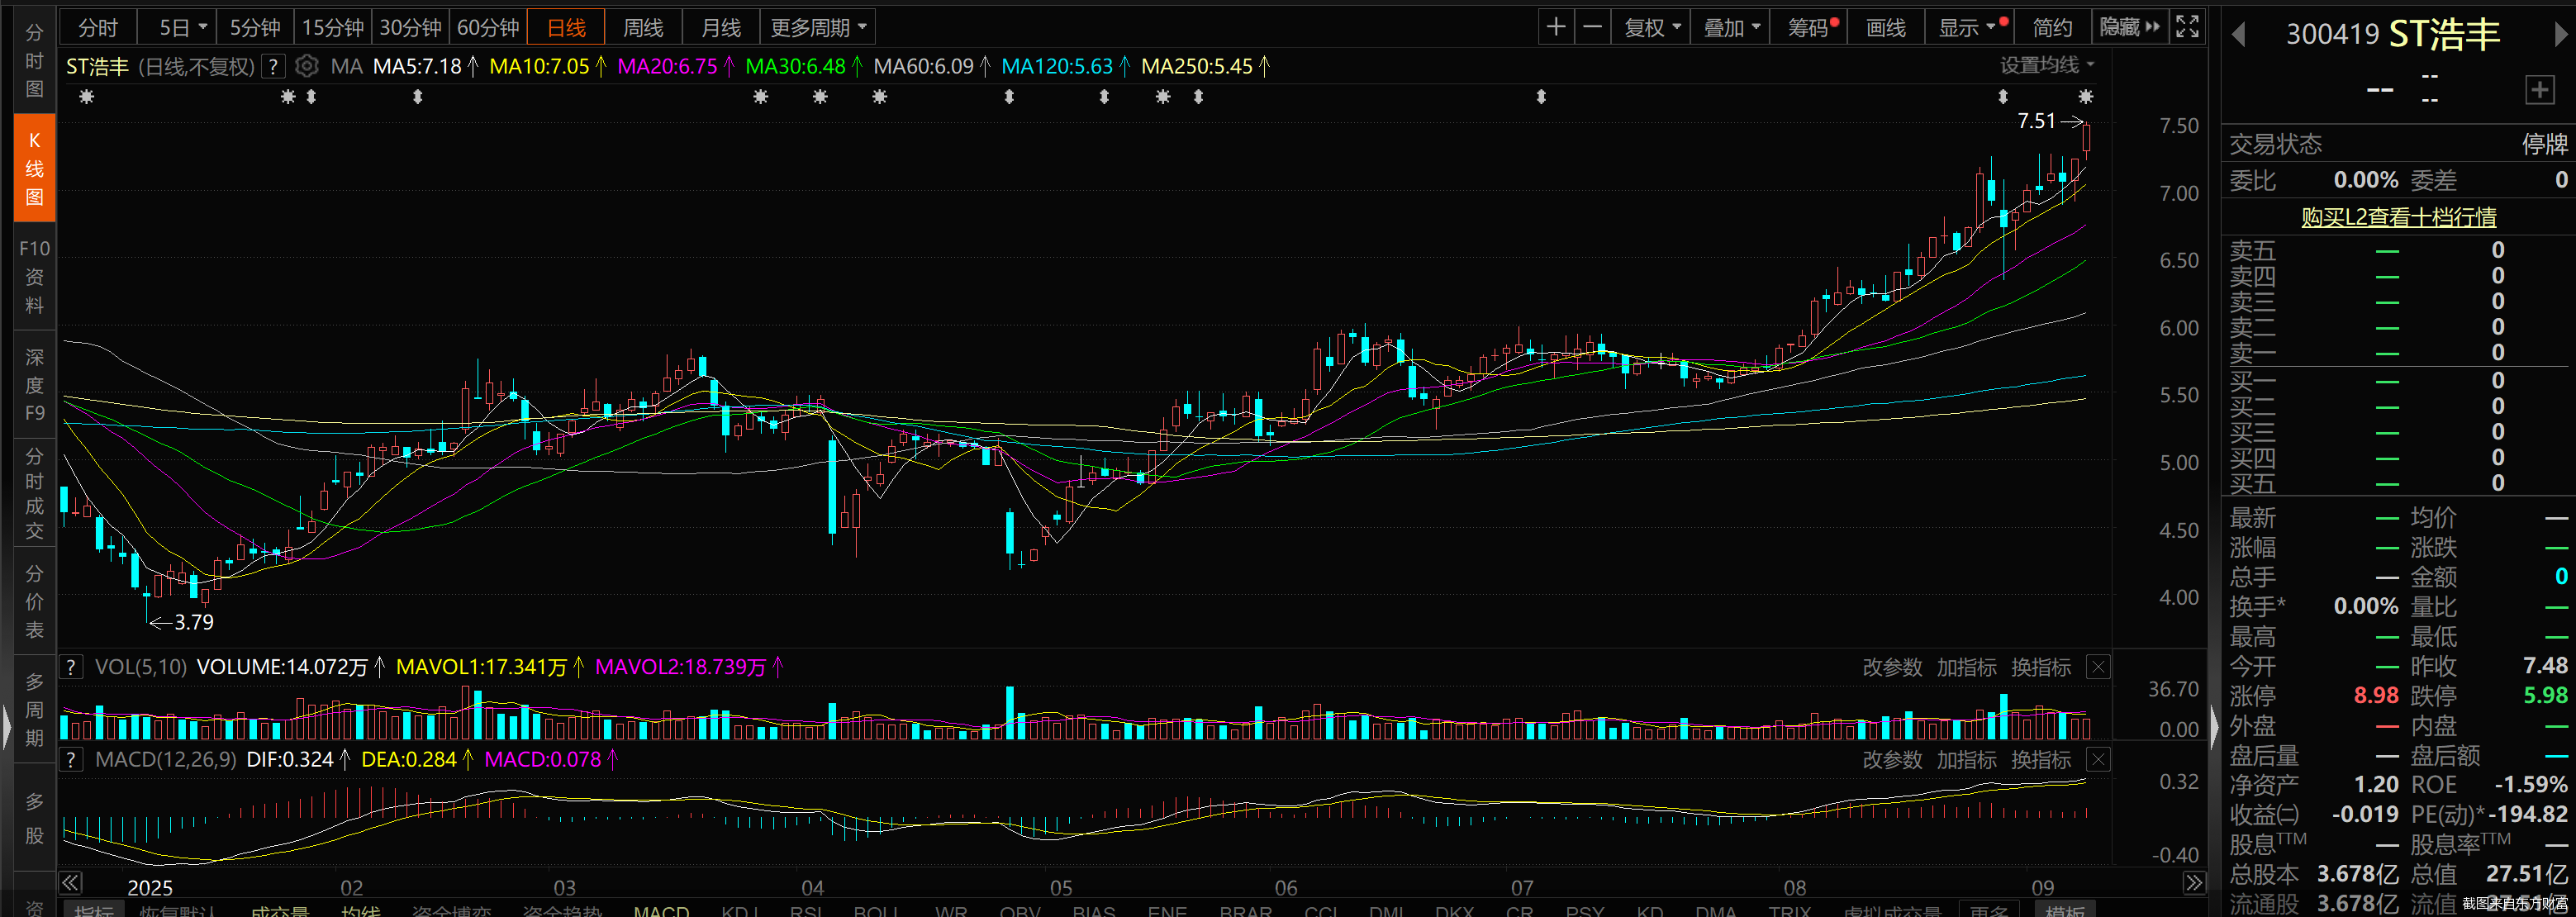Open moving average settings gear
Image resolution: width=2576 pixels, height=917 pixels.
tap(307, 66)
